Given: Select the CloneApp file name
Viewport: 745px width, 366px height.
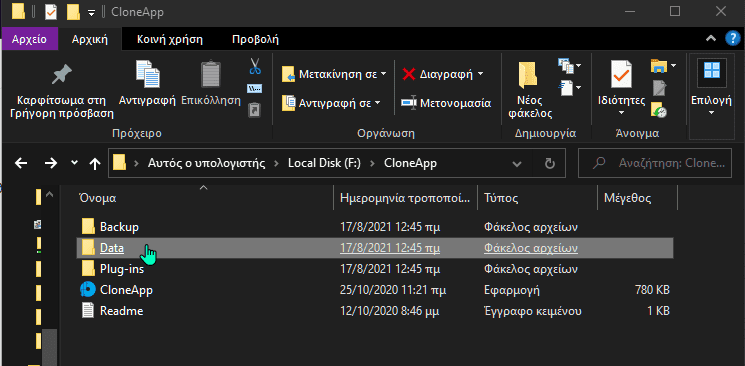Looking at the screenshot, I should click(x=126, y=289).
